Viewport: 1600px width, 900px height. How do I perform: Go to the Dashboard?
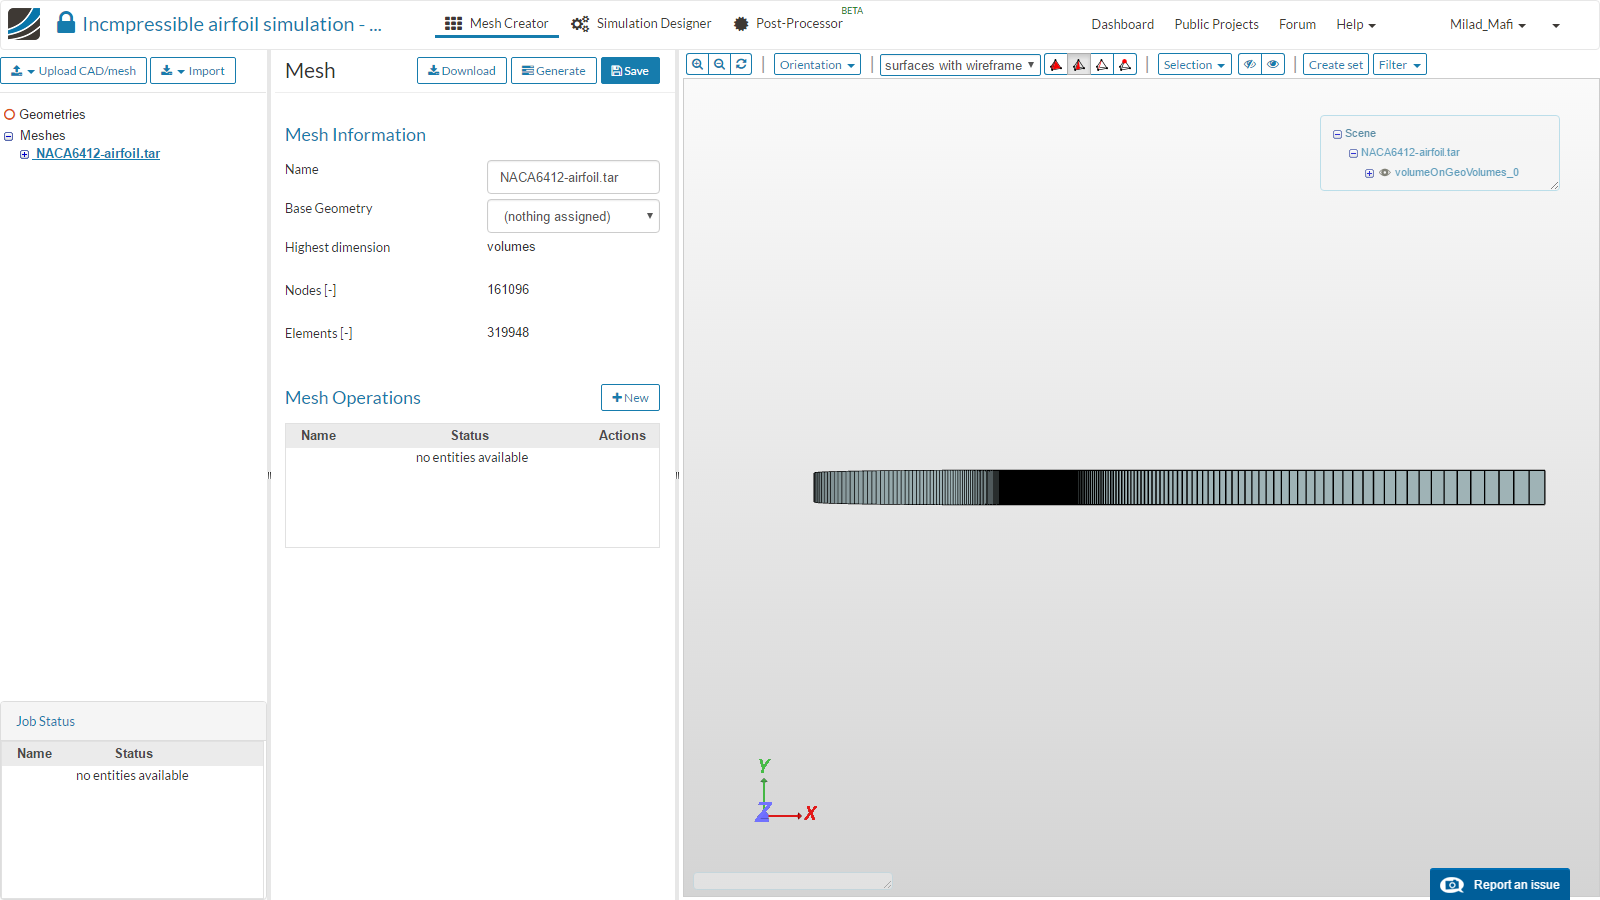1122,24
